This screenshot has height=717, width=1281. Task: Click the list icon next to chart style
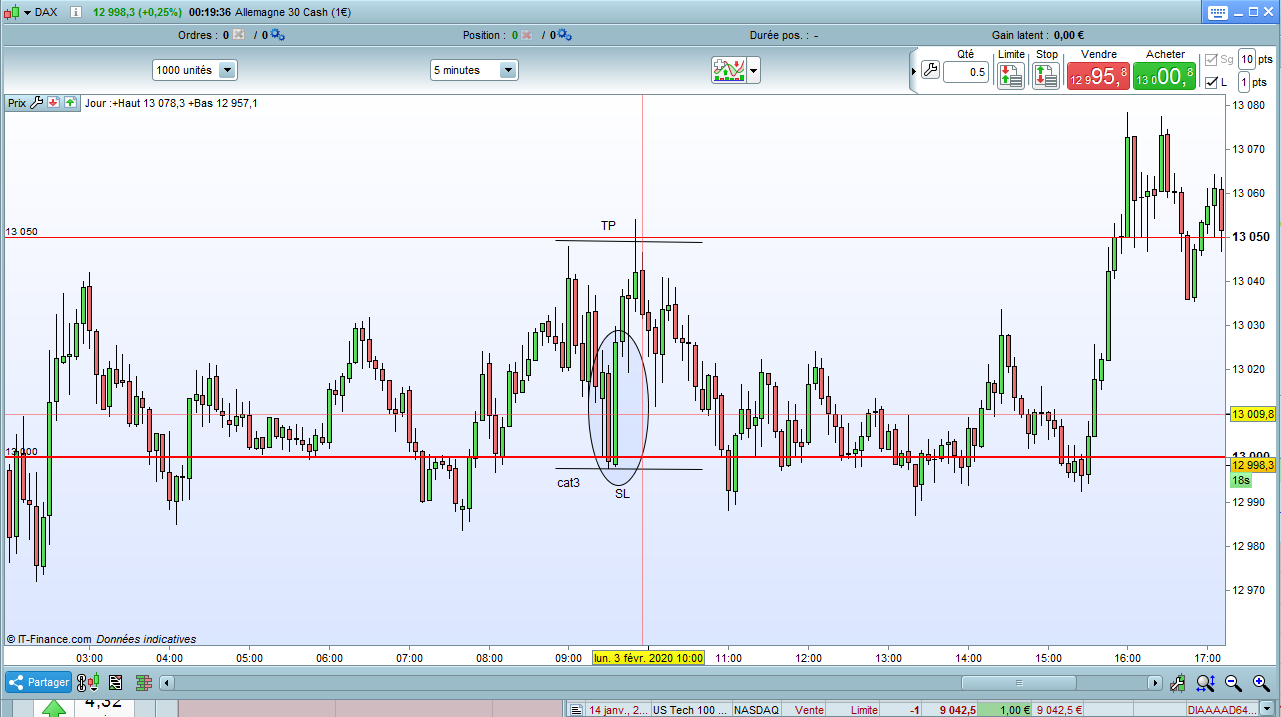point(116,683)
